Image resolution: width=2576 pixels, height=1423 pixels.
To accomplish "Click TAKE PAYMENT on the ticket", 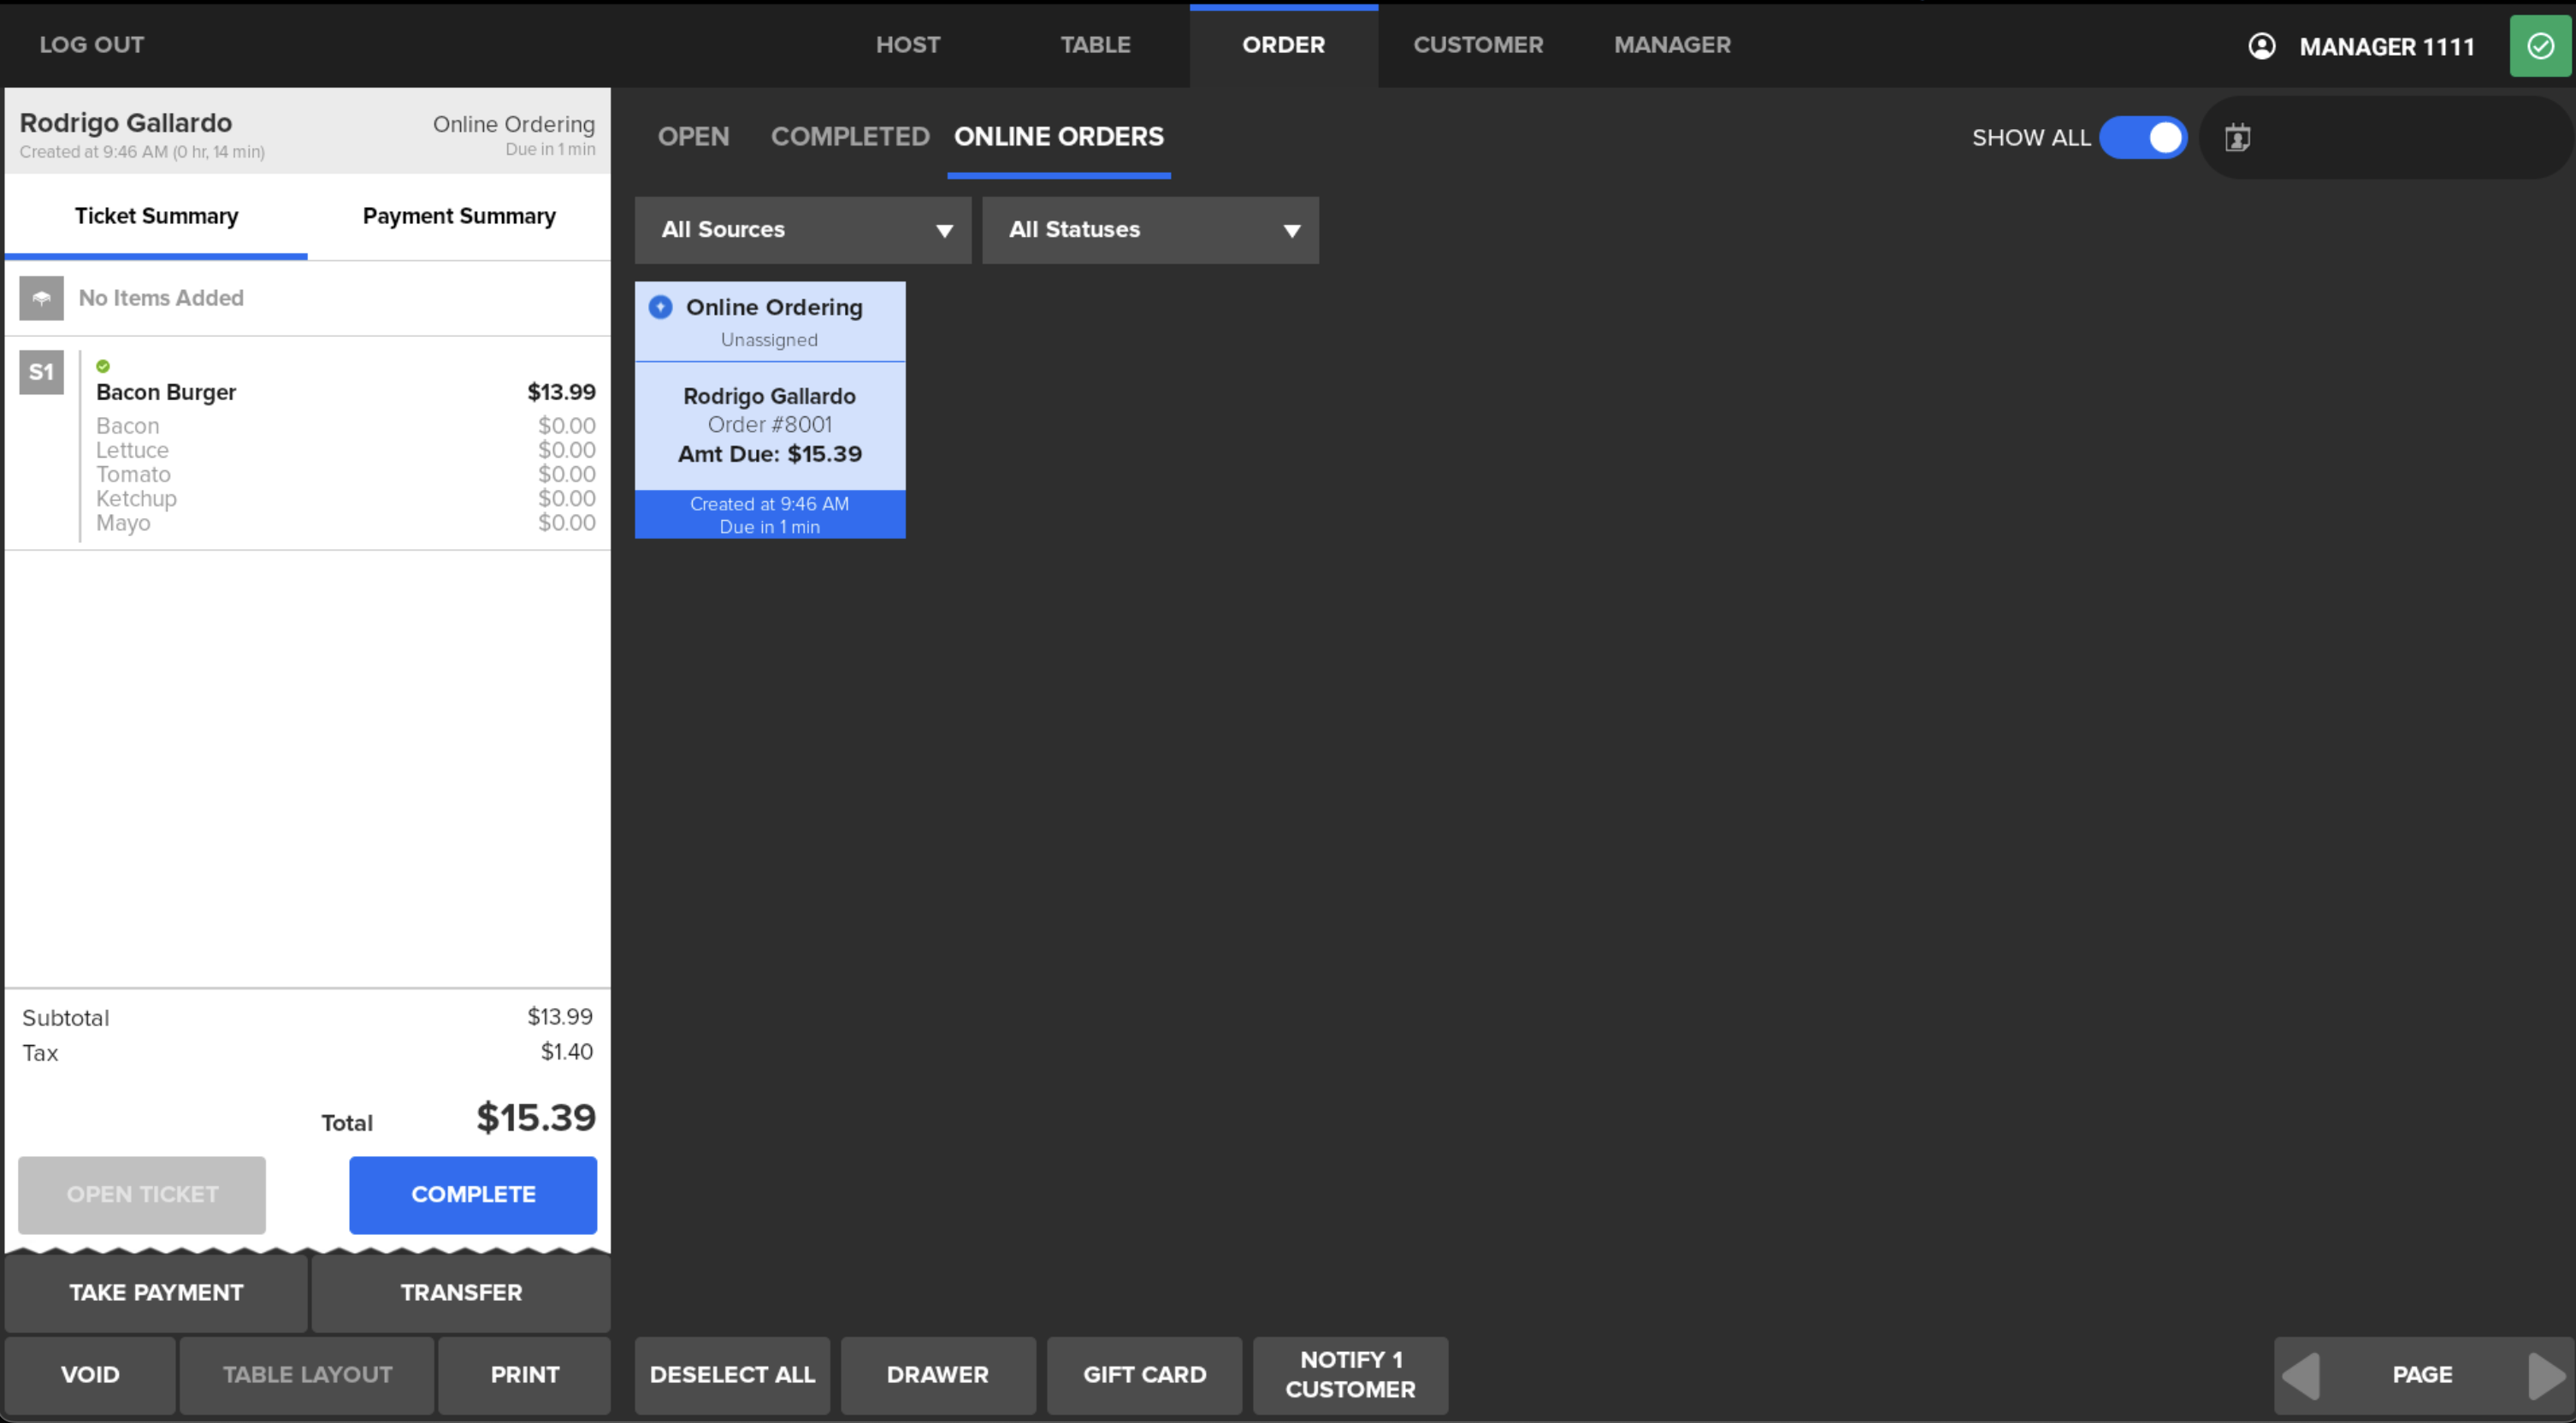I will (x=156, y=1292).
